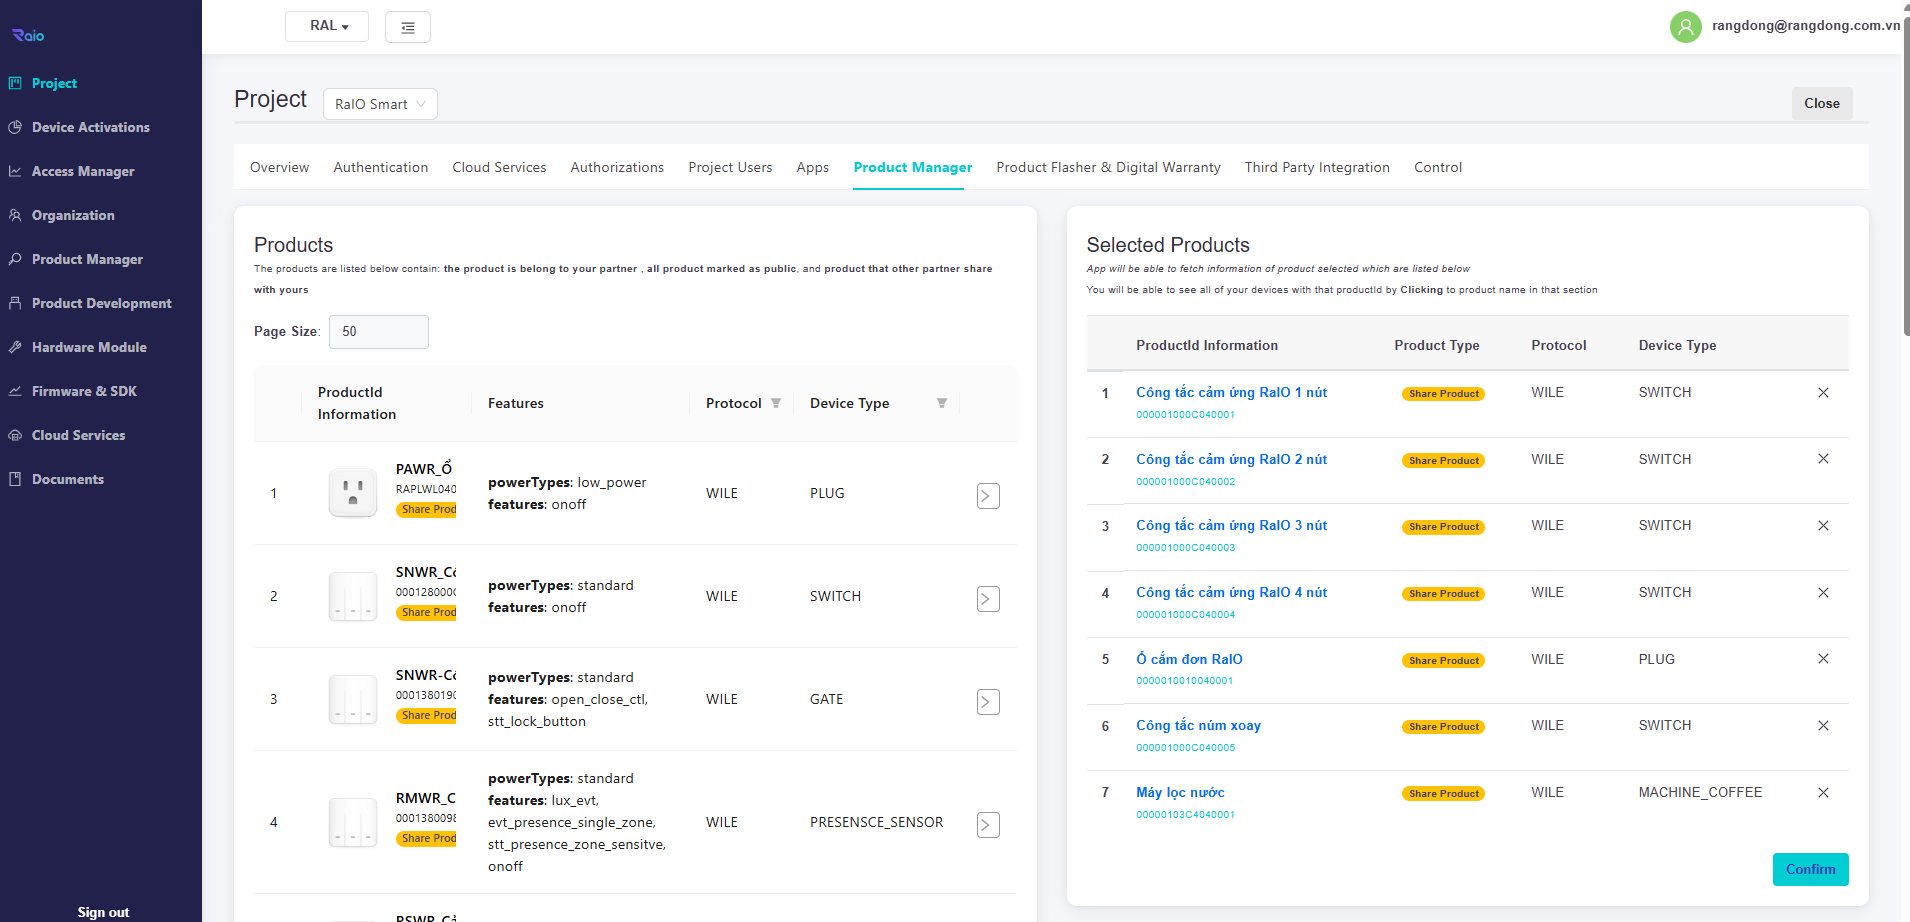
Task: Open the user avatar icon
Action: point(1686,27)
